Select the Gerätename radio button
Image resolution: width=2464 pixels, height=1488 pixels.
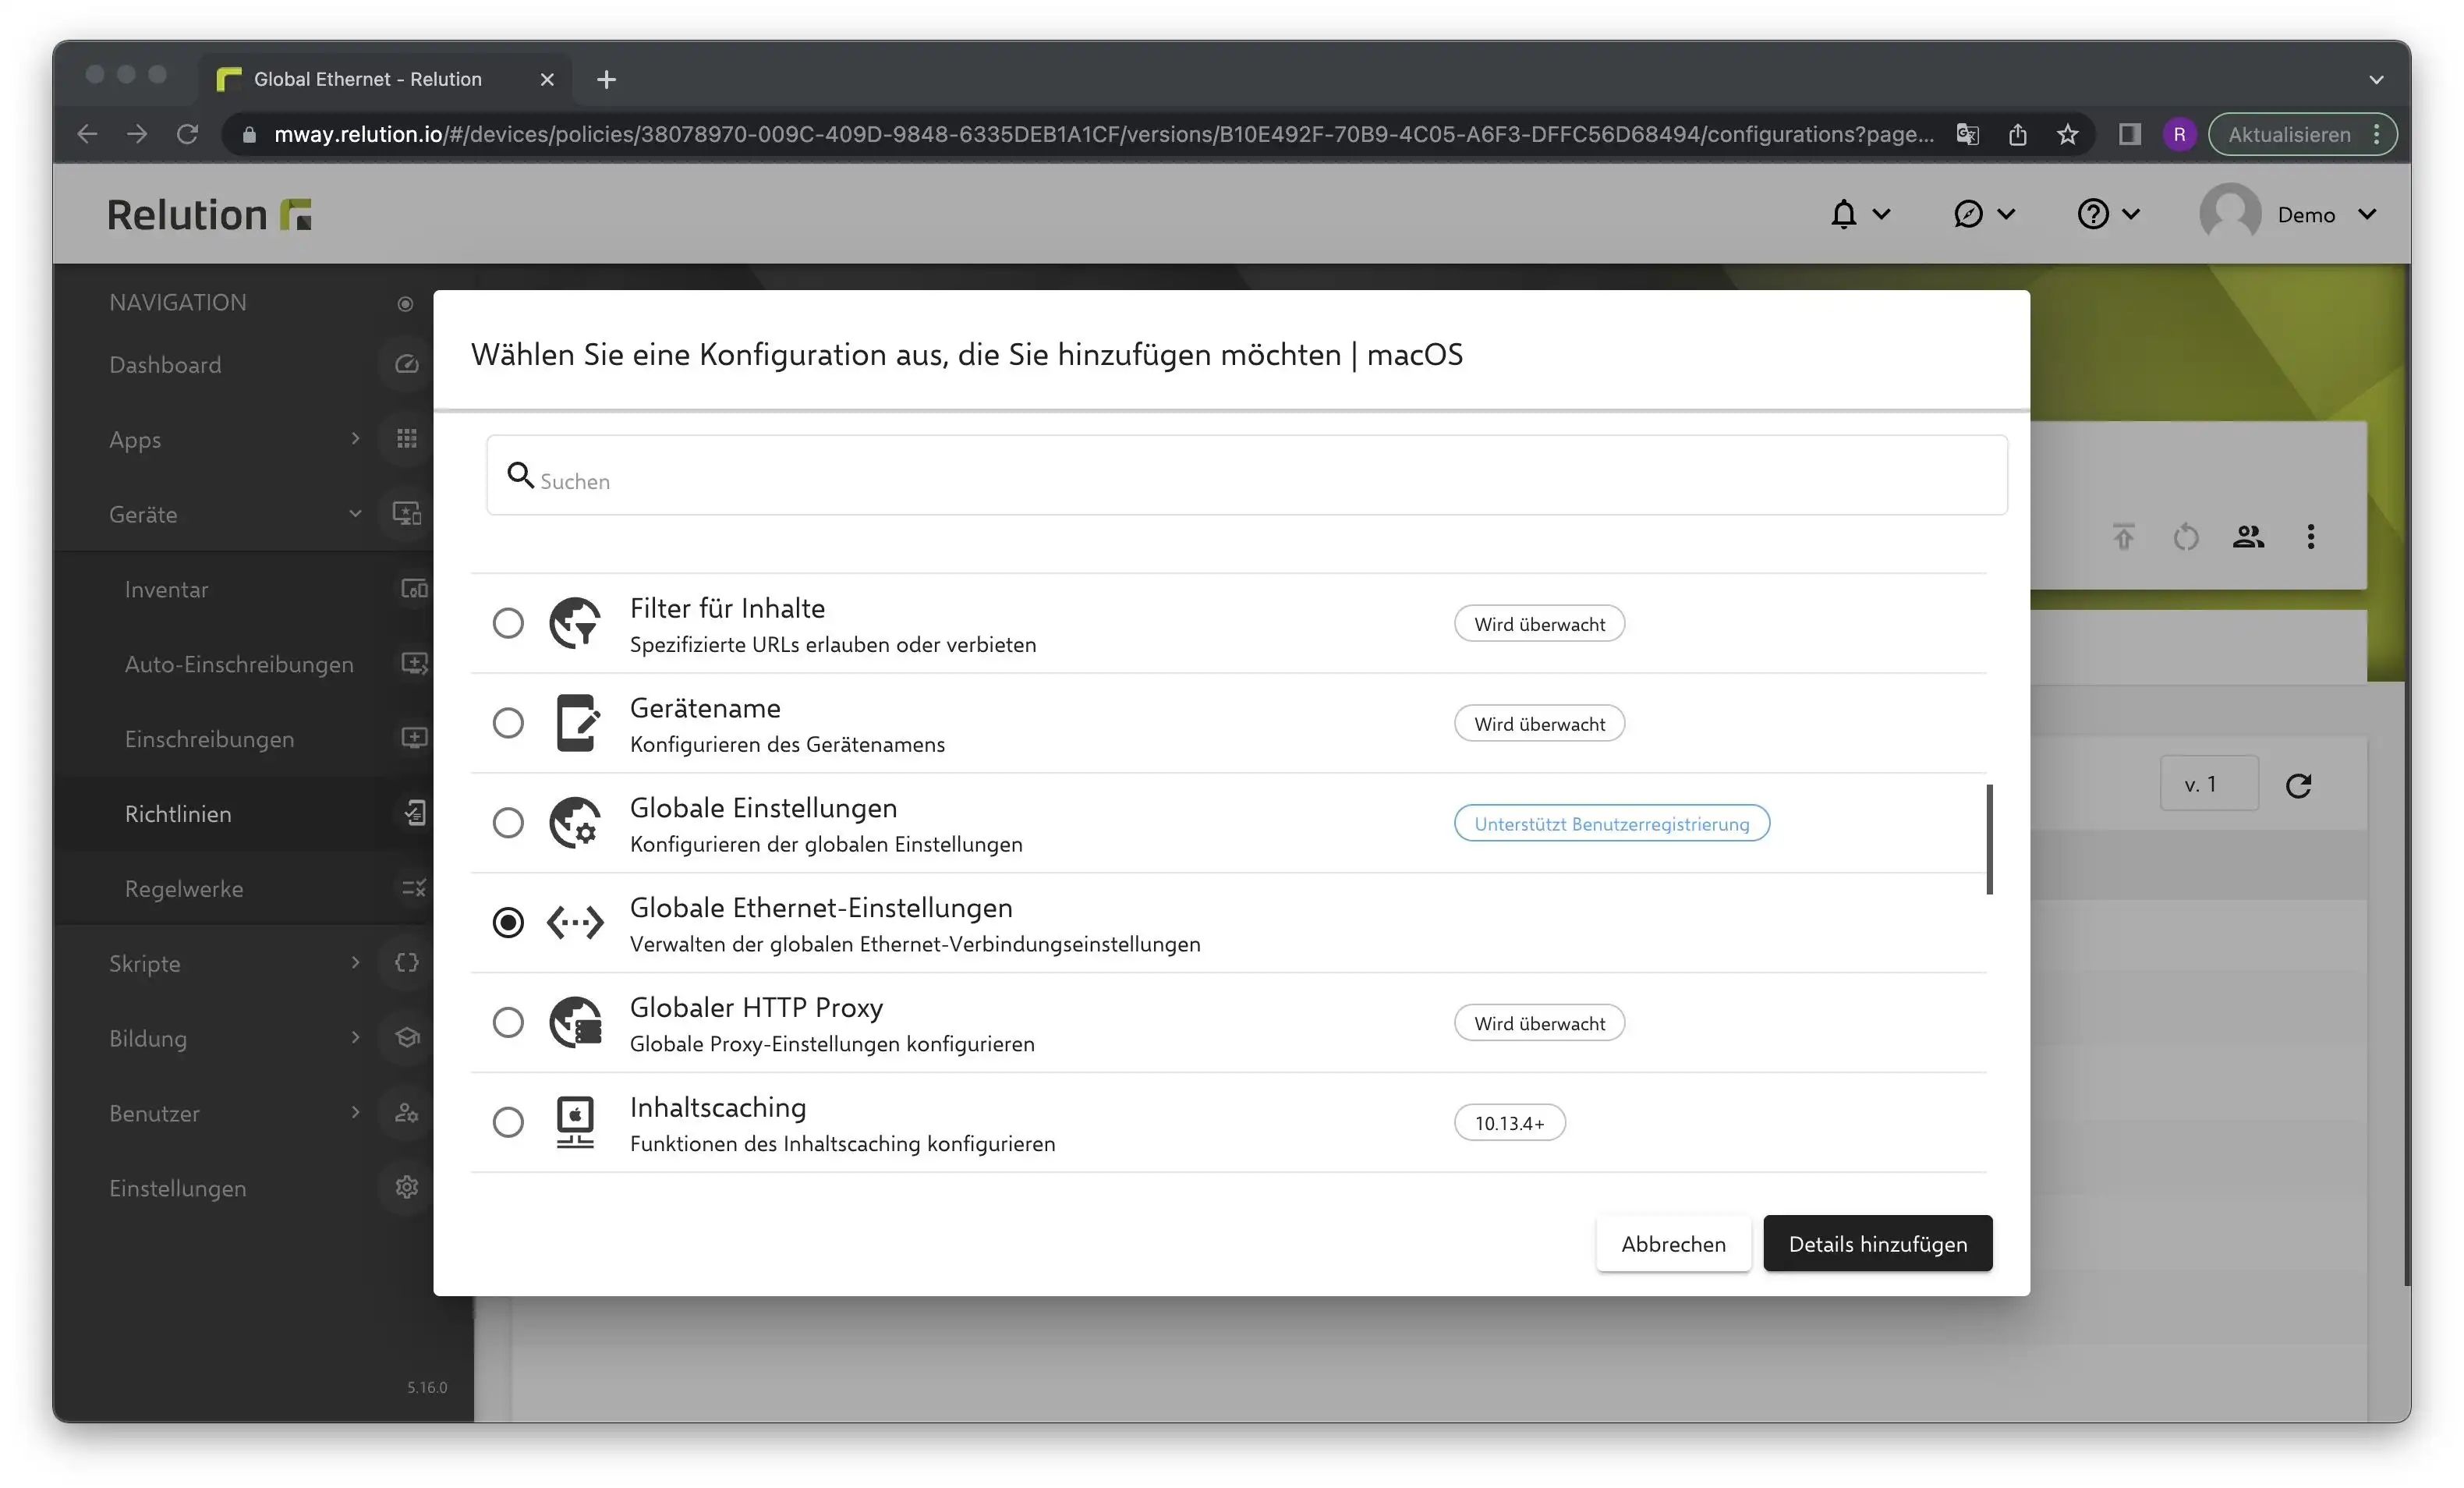[508, 723]
